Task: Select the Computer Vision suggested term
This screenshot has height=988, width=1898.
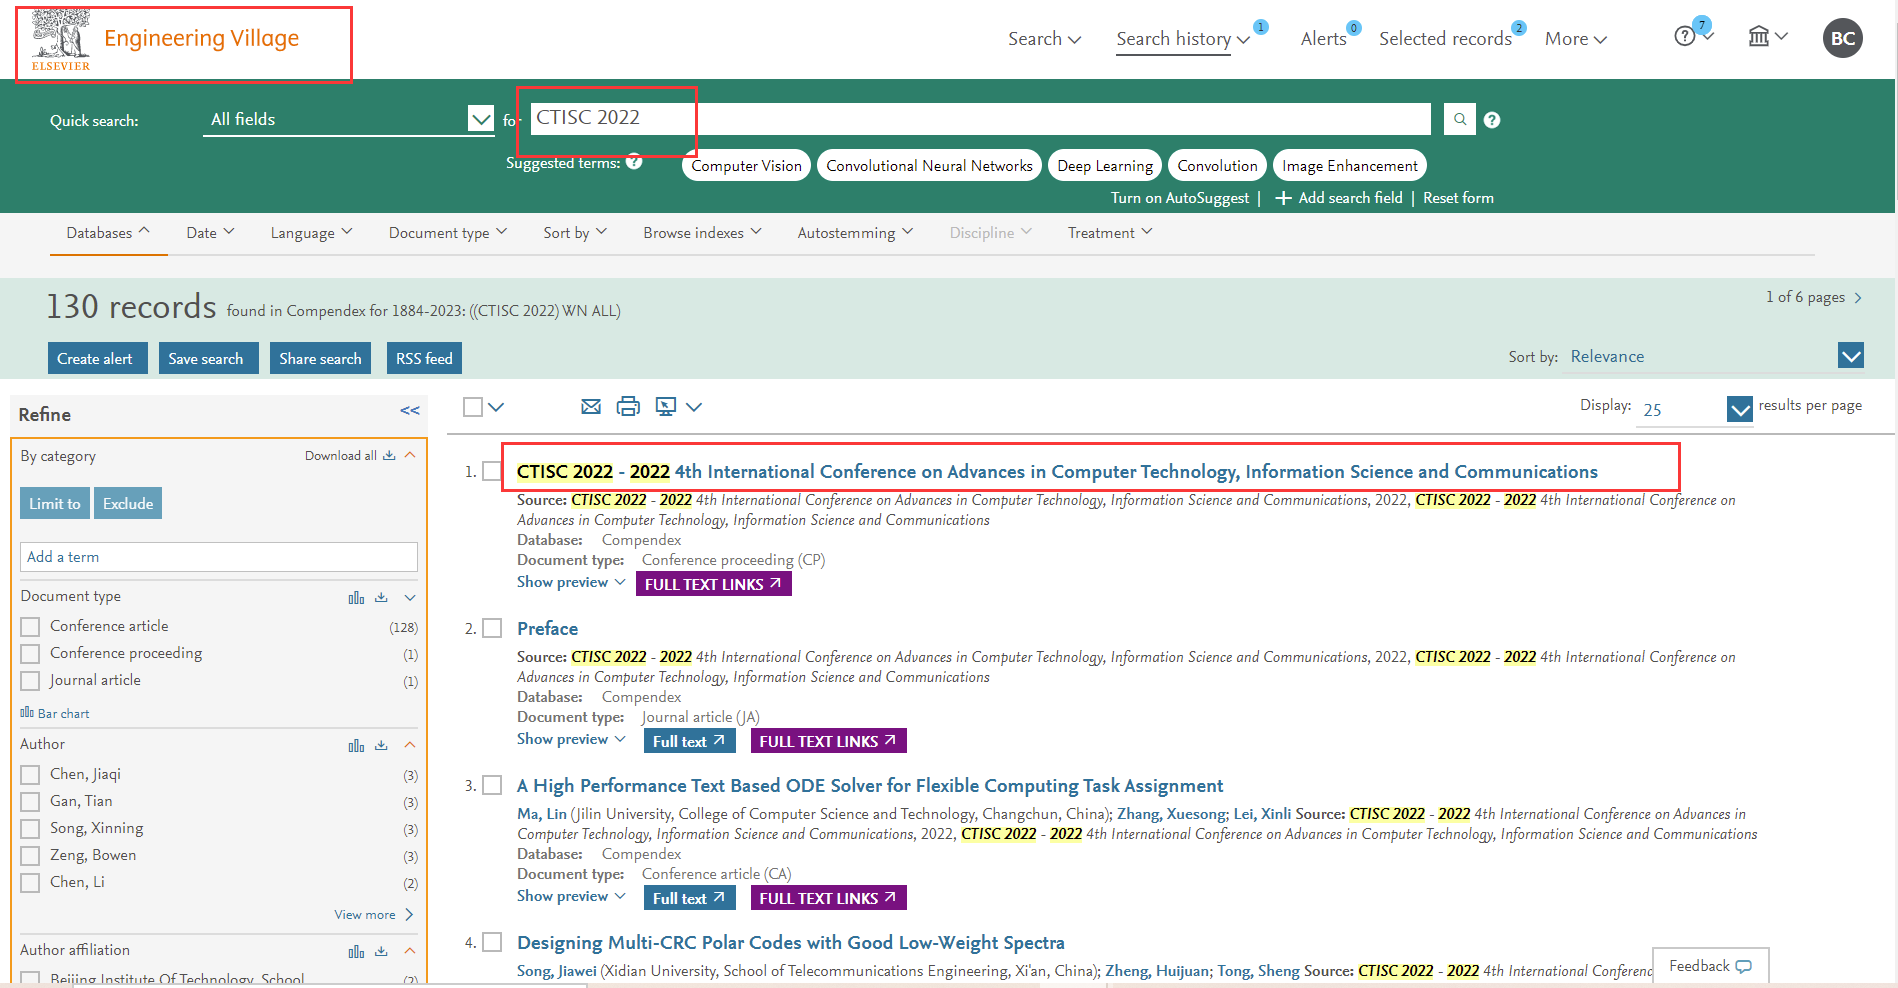Action: click(746, 165)
